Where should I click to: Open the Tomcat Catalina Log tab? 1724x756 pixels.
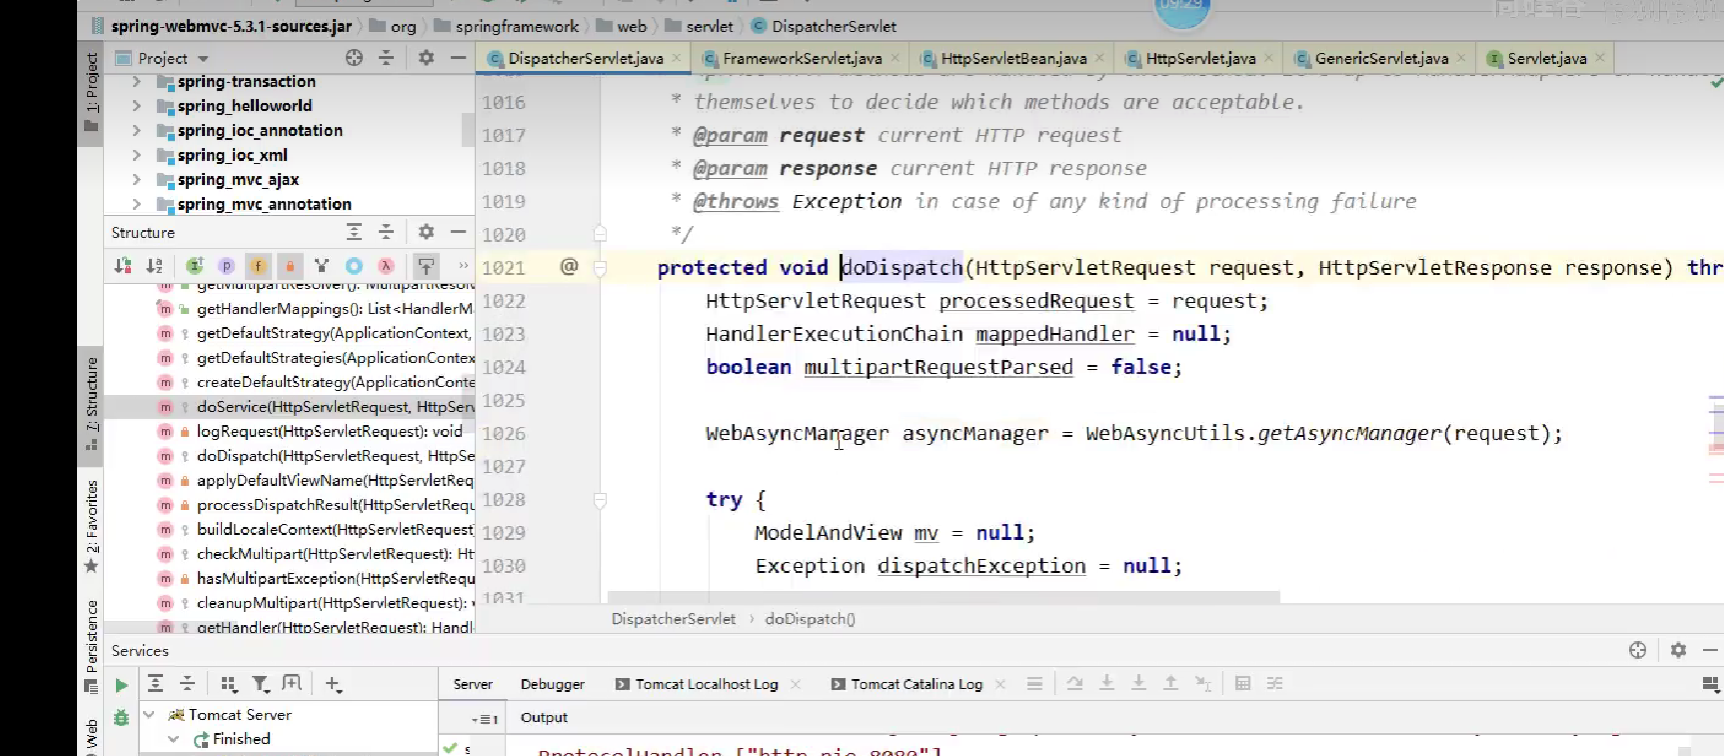[x=916, y=684]
